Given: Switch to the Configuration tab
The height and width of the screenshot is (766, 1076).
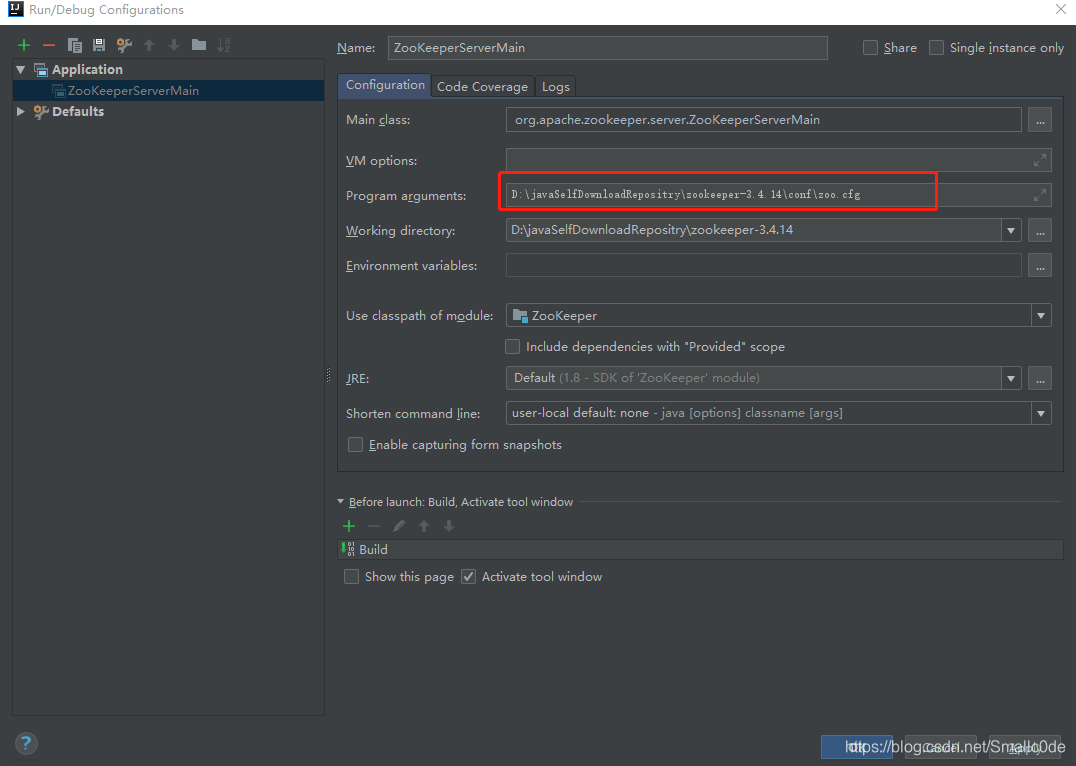Looking at the screenshot, I should pos(385,85).
